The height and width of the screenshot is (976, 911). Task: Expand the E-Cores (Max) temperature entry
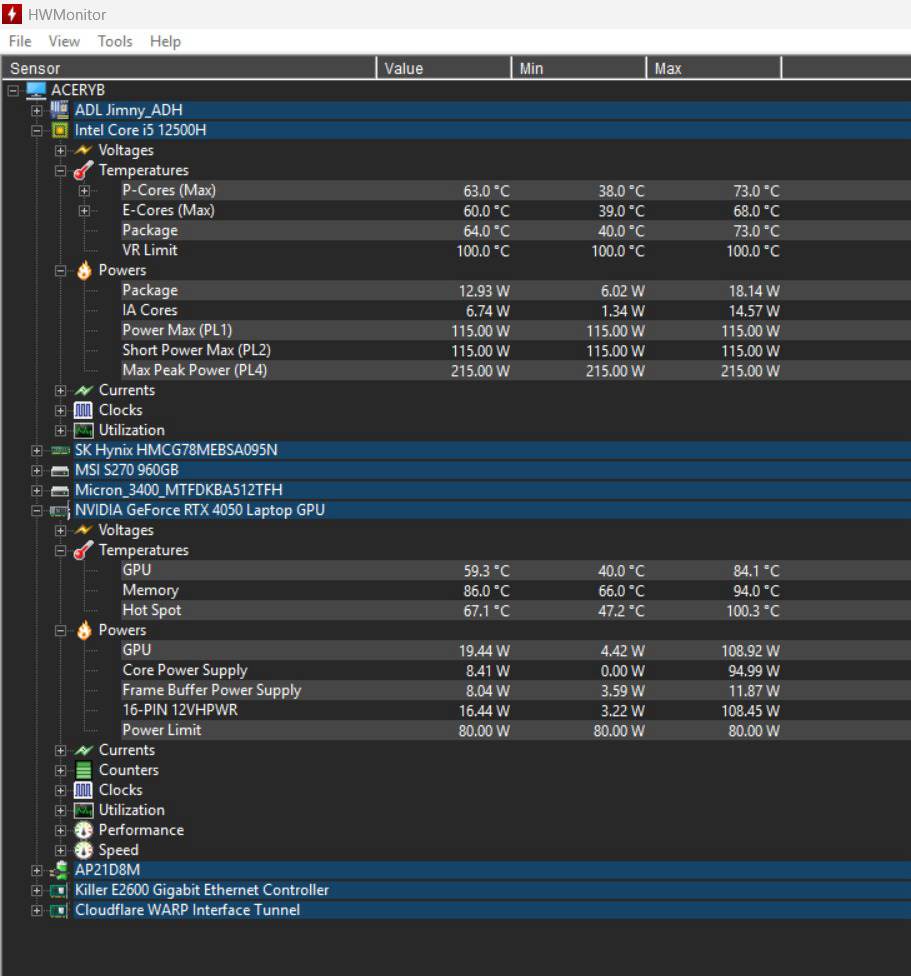point(85,211)
